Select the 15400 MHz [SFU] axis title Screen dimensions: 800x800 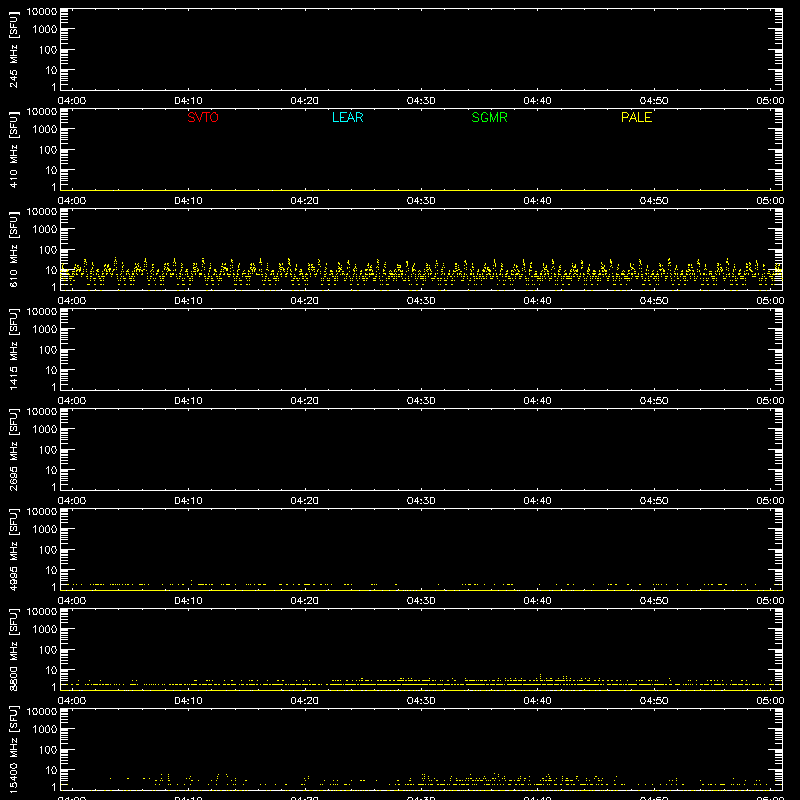(13, 749)
